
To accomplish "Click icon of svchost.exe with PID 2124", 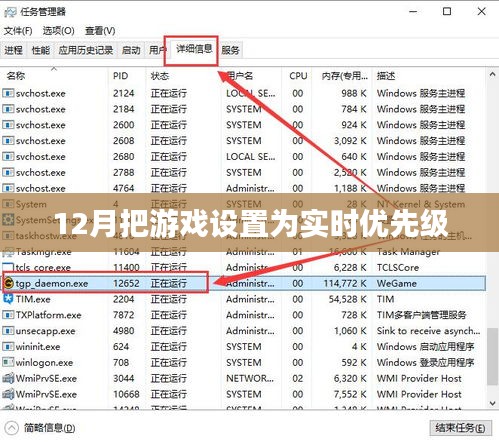I will (x=8, y=93).
